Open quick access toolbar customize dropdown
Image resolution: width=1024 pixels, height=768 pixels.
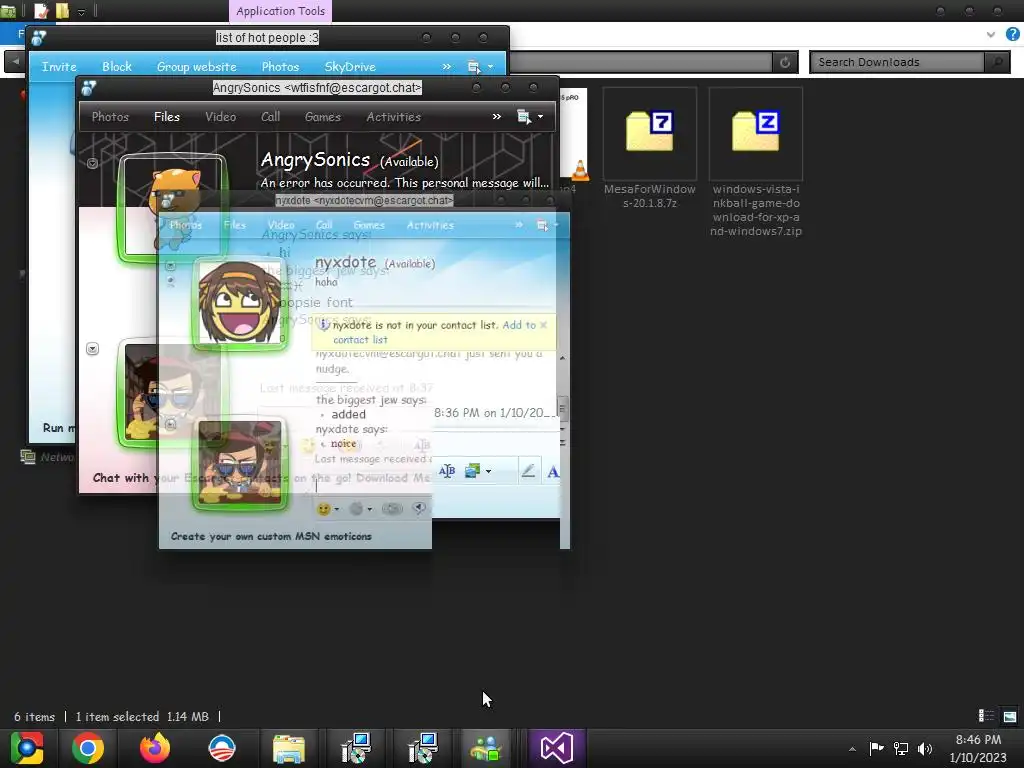coord(82,12)
